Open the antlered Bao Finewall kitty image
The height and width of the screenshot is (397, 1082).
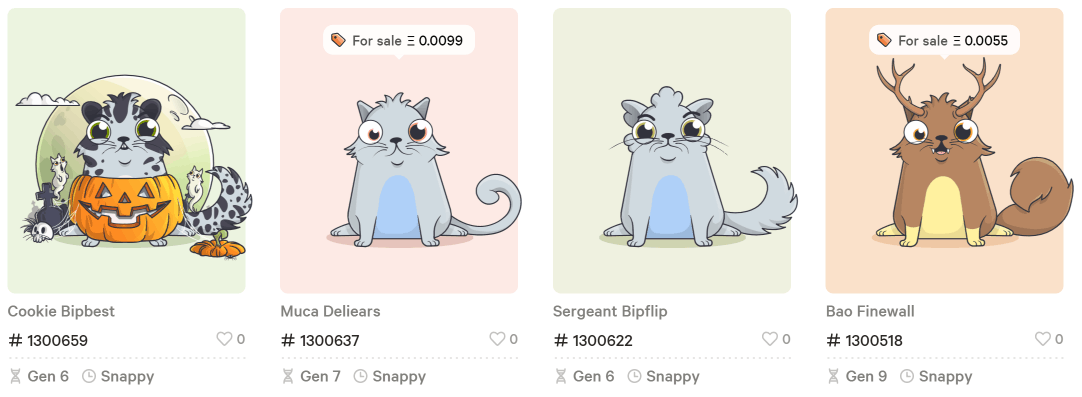pos(945,151)
